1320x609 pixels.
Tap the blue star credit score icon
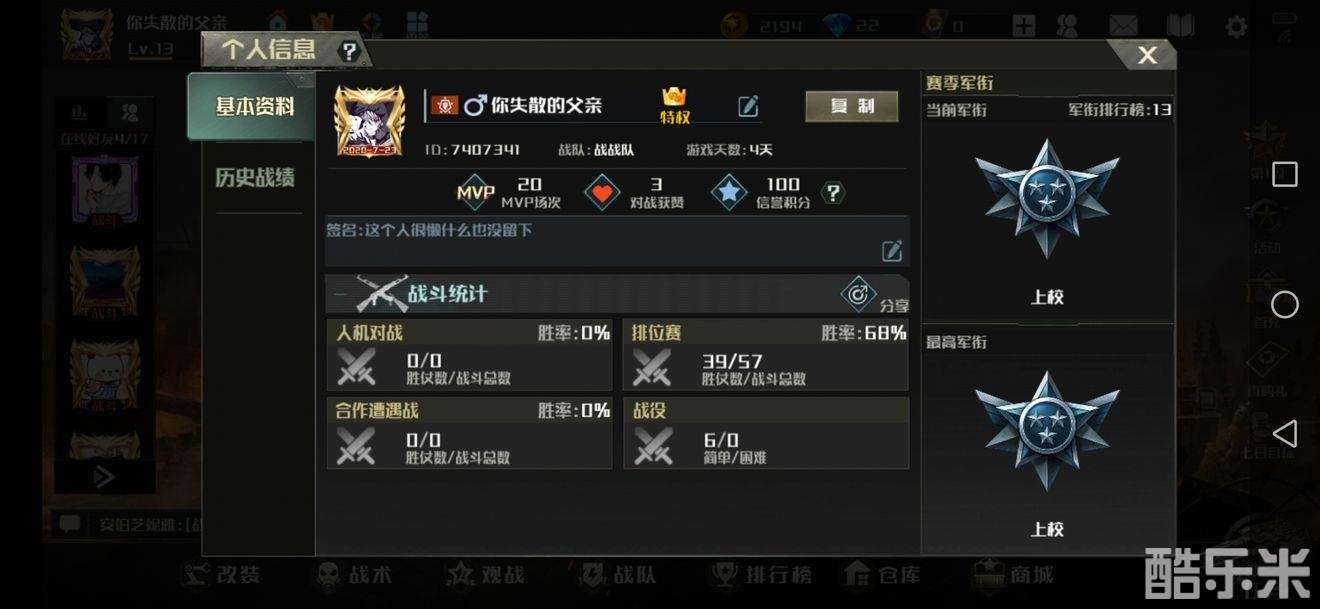pyautogui.click(x=729, y=193)
